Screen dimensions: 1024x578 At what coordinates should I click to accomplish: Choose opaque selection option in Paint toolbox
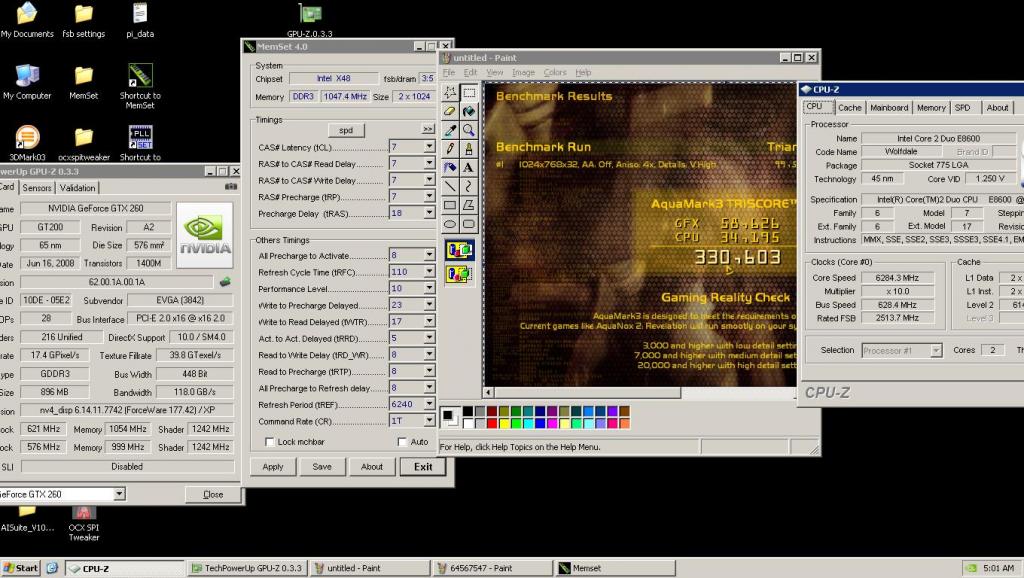(460, 249)
